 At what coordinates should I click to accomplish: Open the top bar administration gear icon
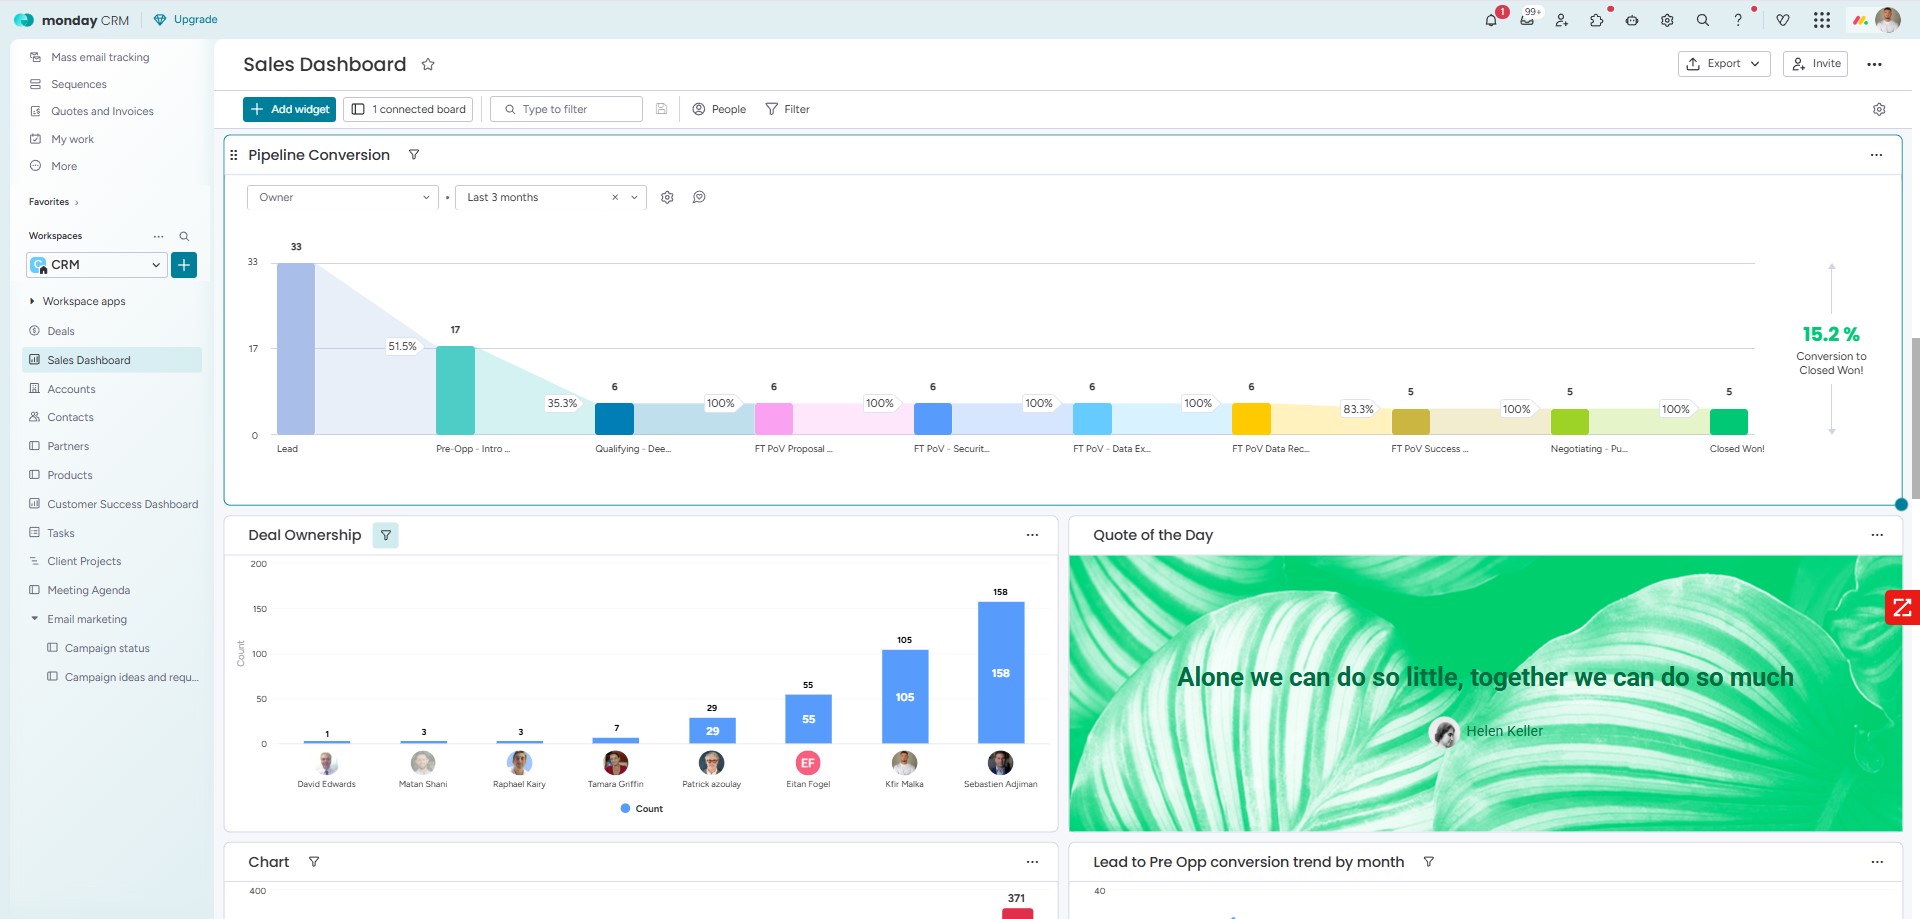(1667, 20)
